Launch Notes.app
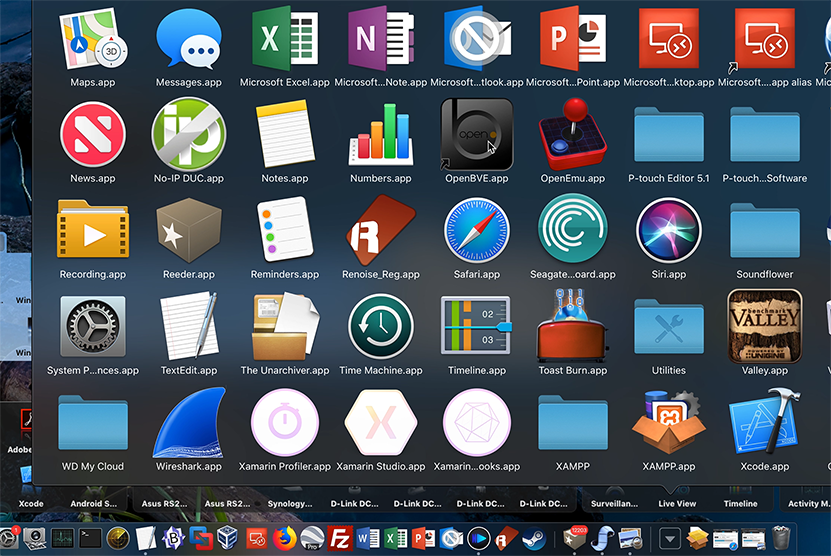Screen dimensions: 831x556 (285, 134)
